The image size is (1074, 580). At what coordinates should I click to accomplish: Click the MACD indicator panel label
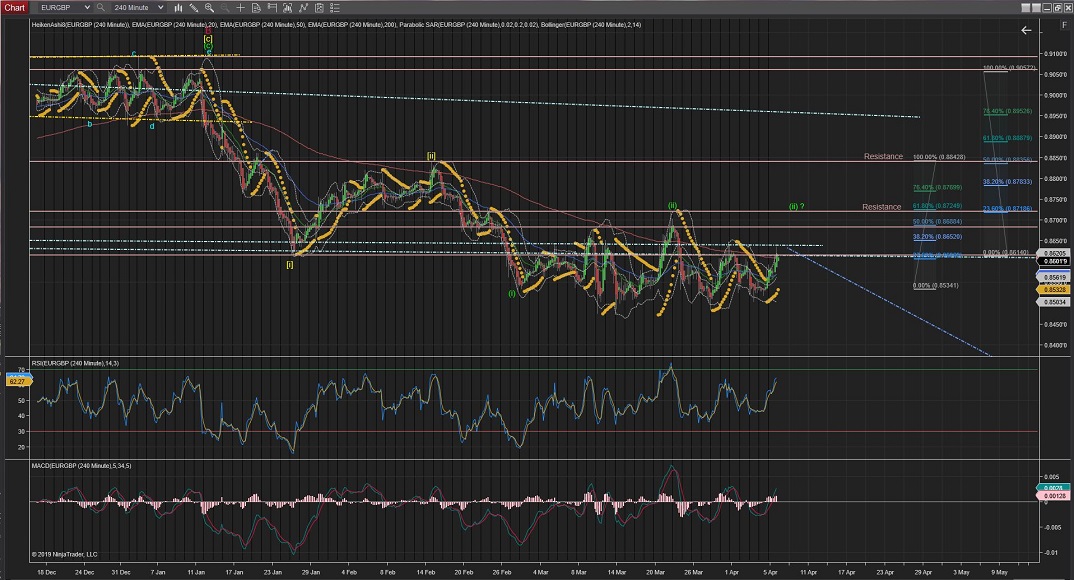81,466
